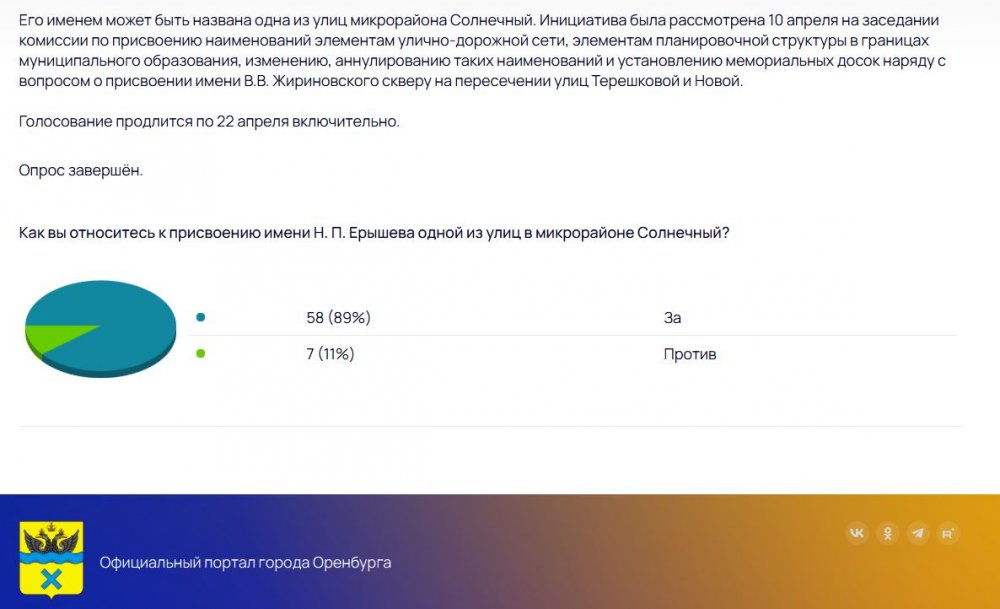1000x609 pixels.
Task: Click the paragraph mentioning микрорайона Солнечный
Action: tap(272, 20)
